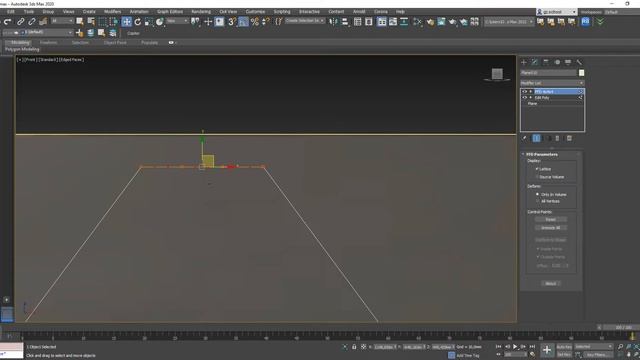640x360 pixels.
Task: Toggle the Spinner Snap icon
Action: click(x=266, y=22)
